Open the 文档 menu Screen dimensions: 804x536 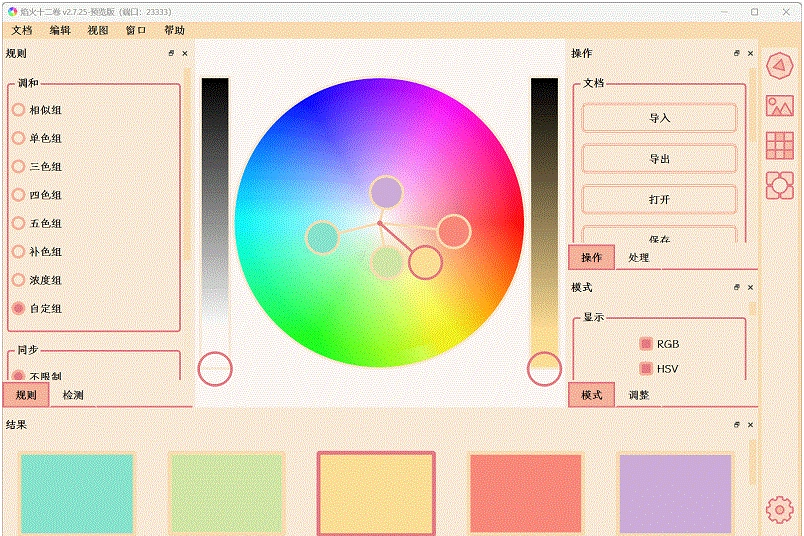click(21, 30)
